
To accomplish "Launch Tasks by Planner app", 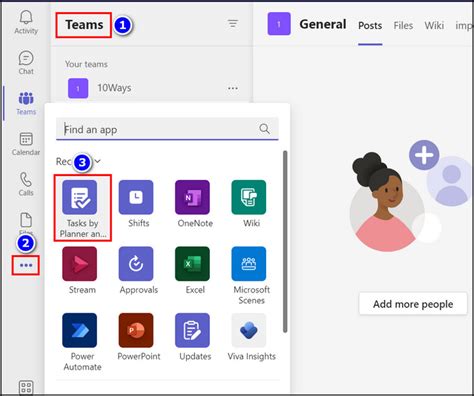I will (x=83, y=208).
